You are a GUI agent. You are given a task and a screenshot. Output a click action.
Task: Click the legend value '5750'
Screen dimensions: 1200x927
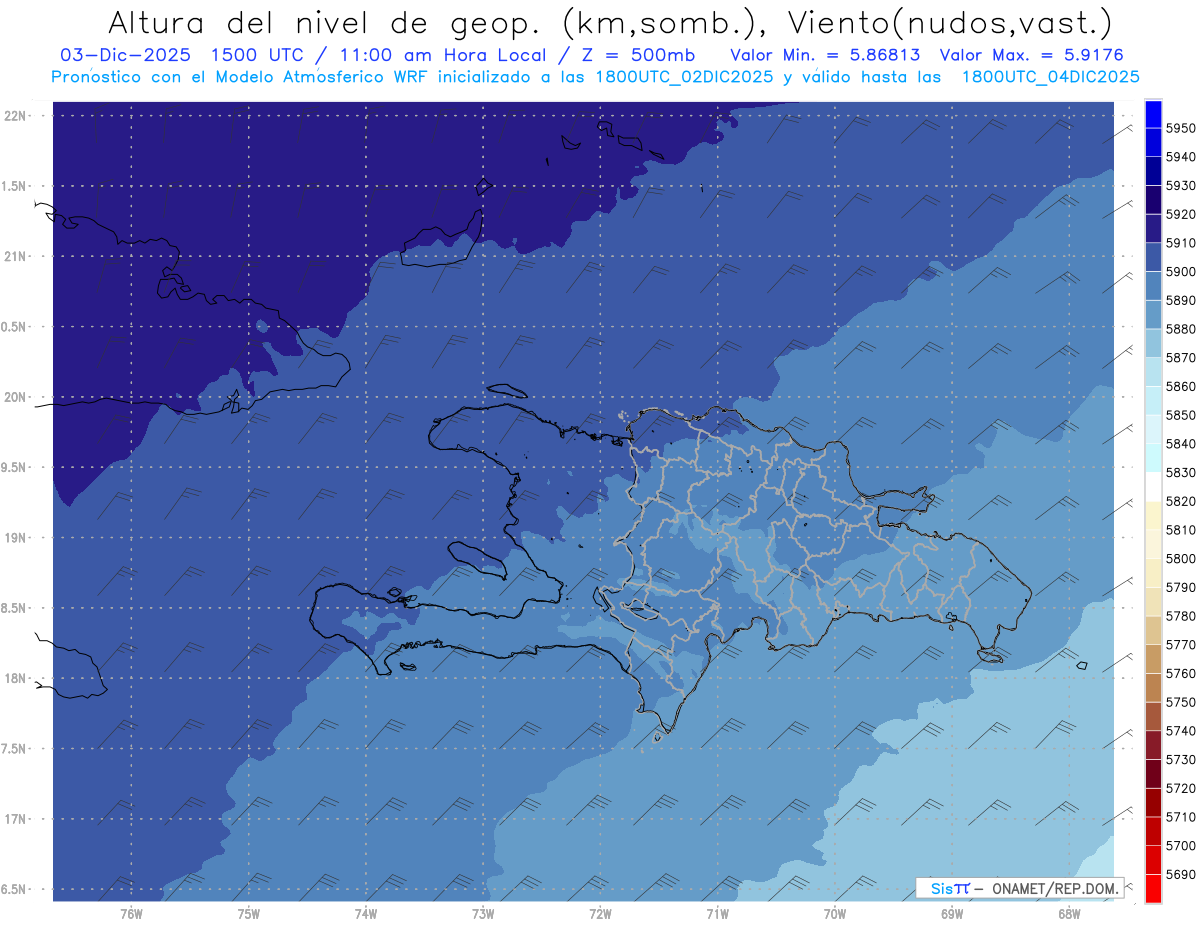pos(1181,702)
